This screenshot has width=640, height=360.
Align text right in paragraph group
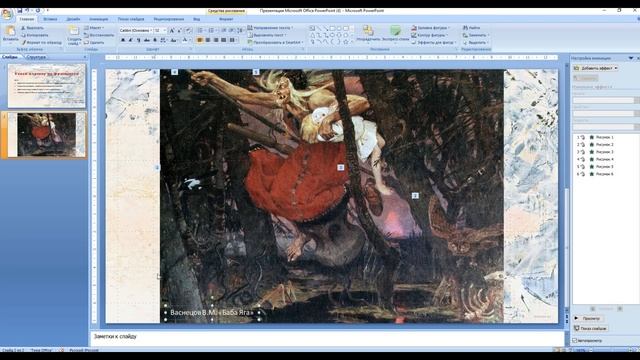216,40
